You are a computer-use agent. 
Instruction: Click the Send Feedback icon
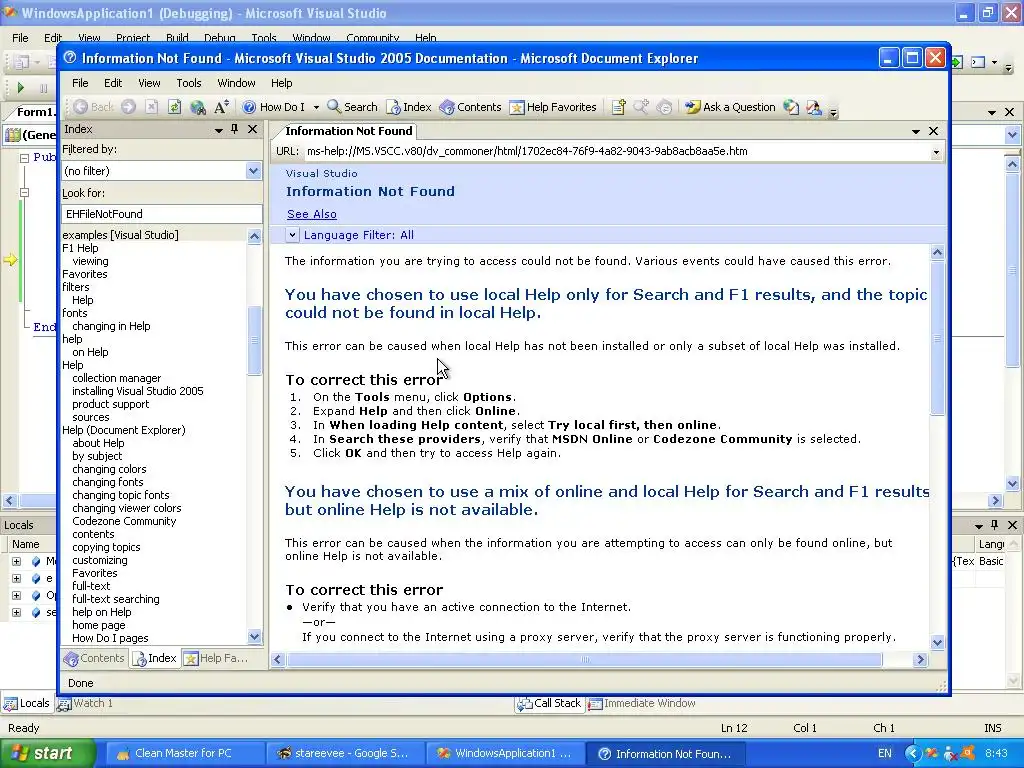(x=814, y=107)
